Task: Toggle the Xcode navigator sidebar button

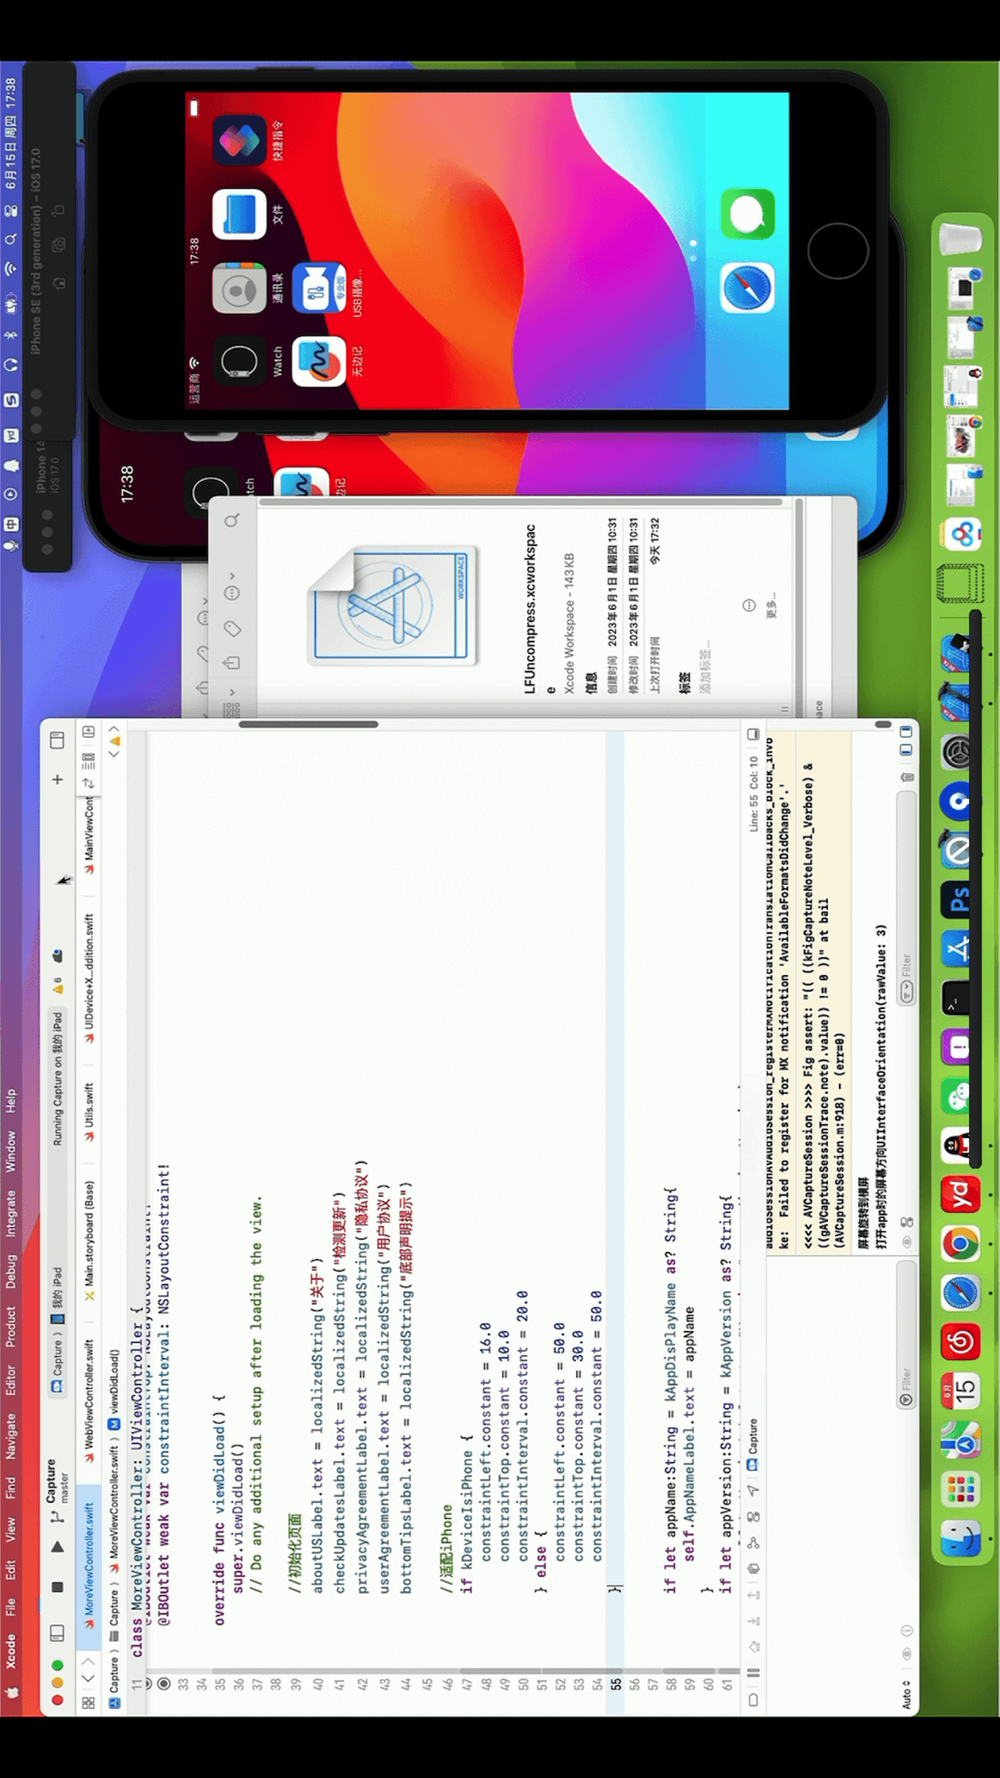Action: tap(57, 1633)
